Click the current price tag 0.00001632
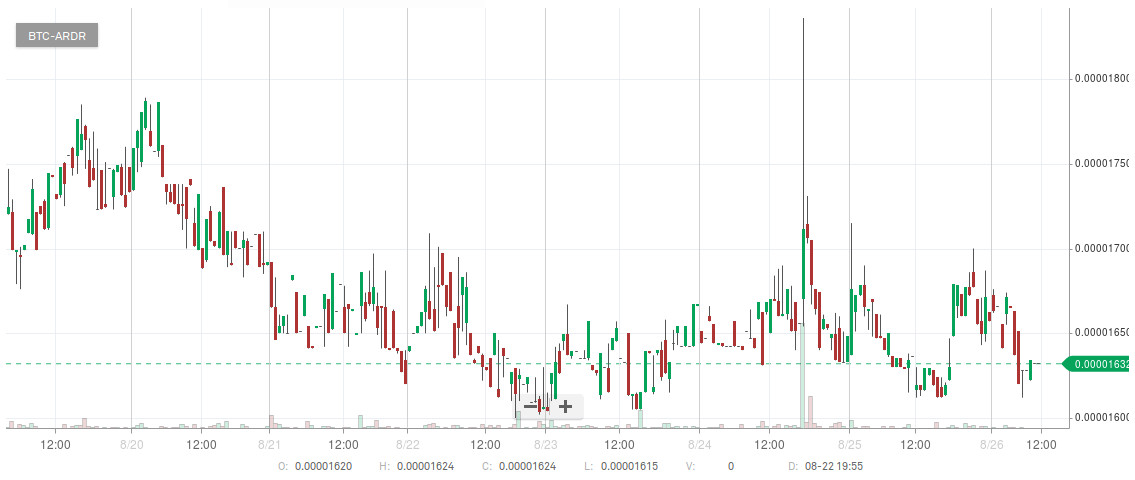The width and height of the screenshot is (1135, 480). coord(1097,364)
